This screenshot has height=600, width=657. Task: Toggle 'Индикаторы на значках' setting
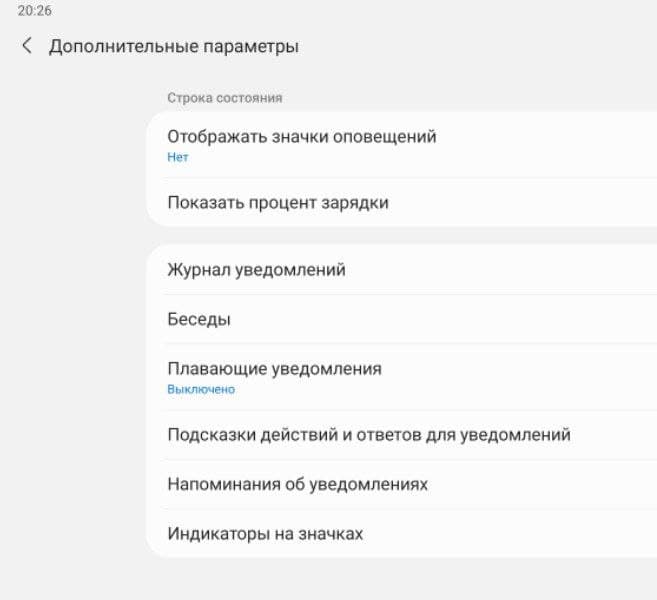pyautogui.click(x=264, y=534)
